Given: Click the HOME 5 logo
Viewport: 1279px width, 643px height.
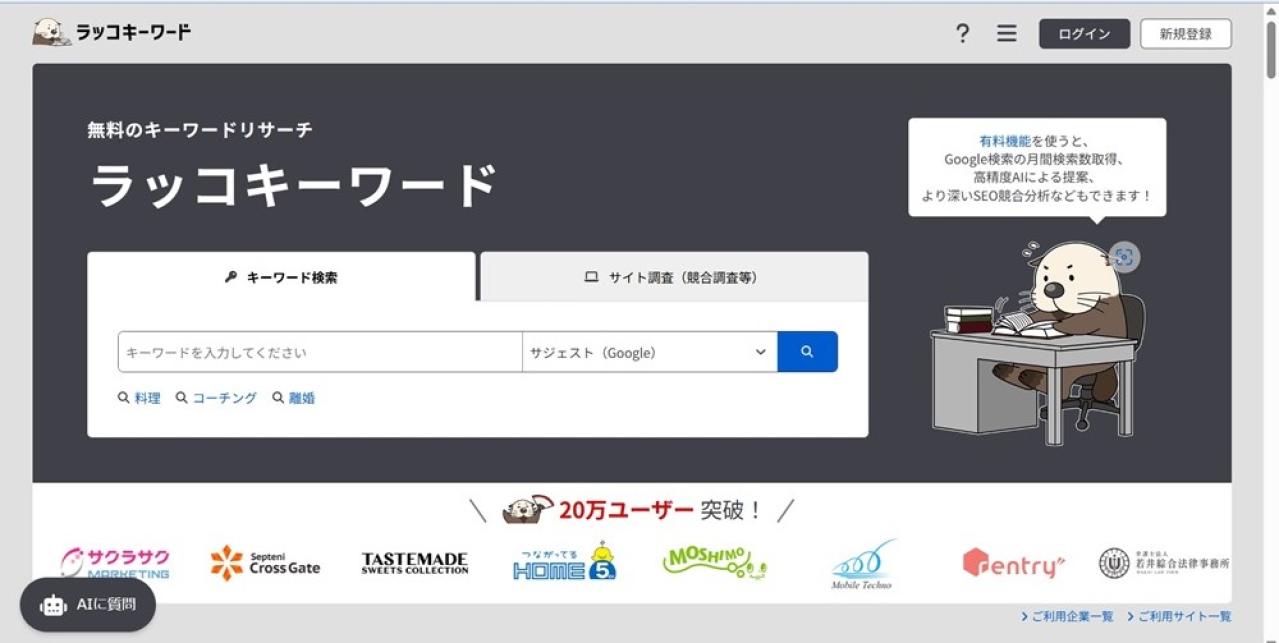Looking at the screenshot, I should [x=565, y=562].
